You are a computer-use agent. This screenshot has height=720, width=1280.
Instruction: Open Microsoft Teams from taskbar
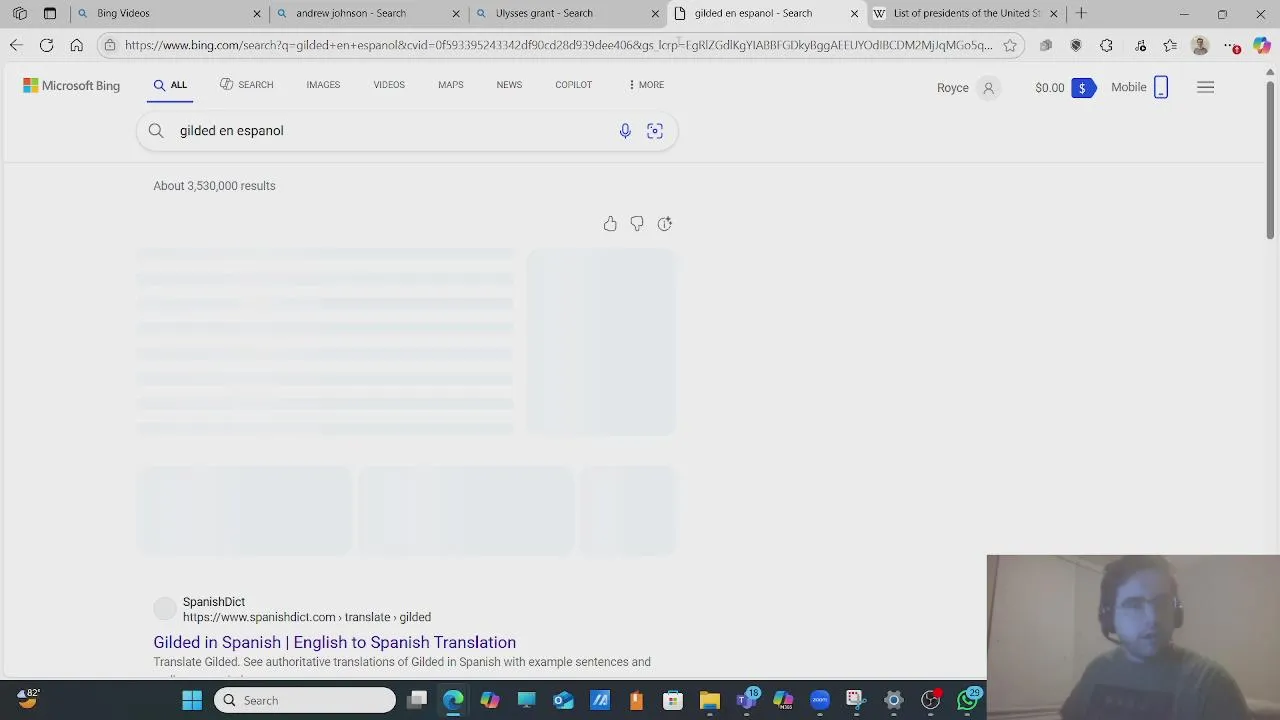(x=747, y=700)
